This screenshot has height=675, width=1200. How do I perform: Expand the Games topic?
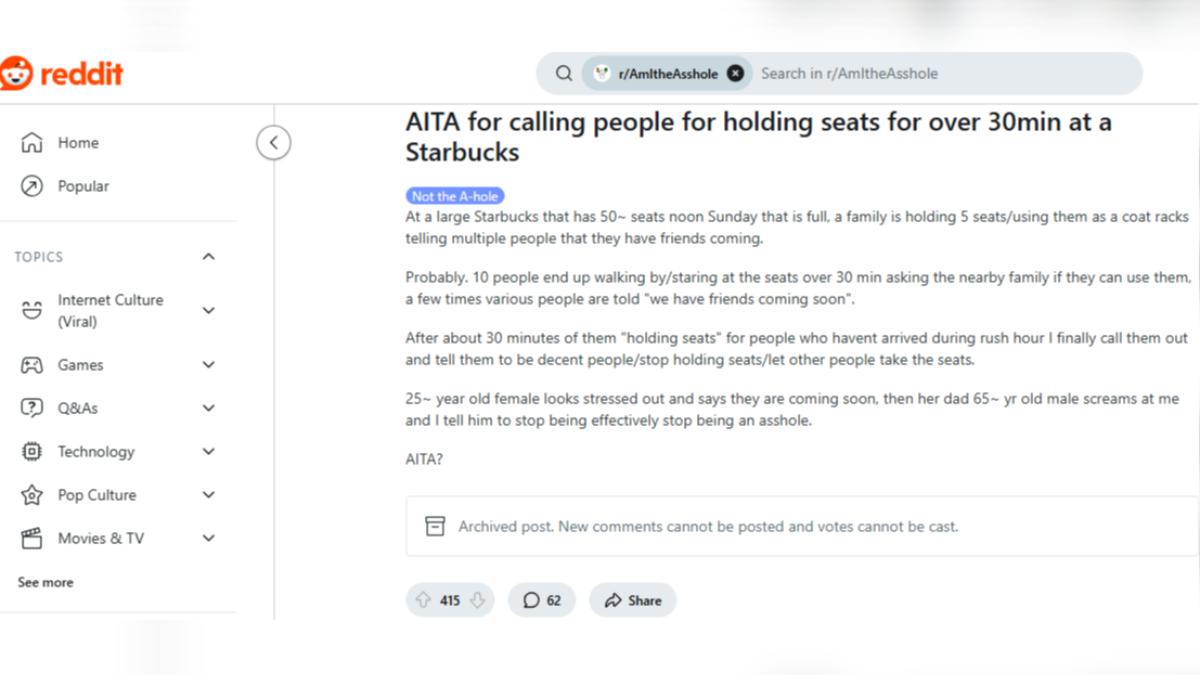(x=209, y=365)
